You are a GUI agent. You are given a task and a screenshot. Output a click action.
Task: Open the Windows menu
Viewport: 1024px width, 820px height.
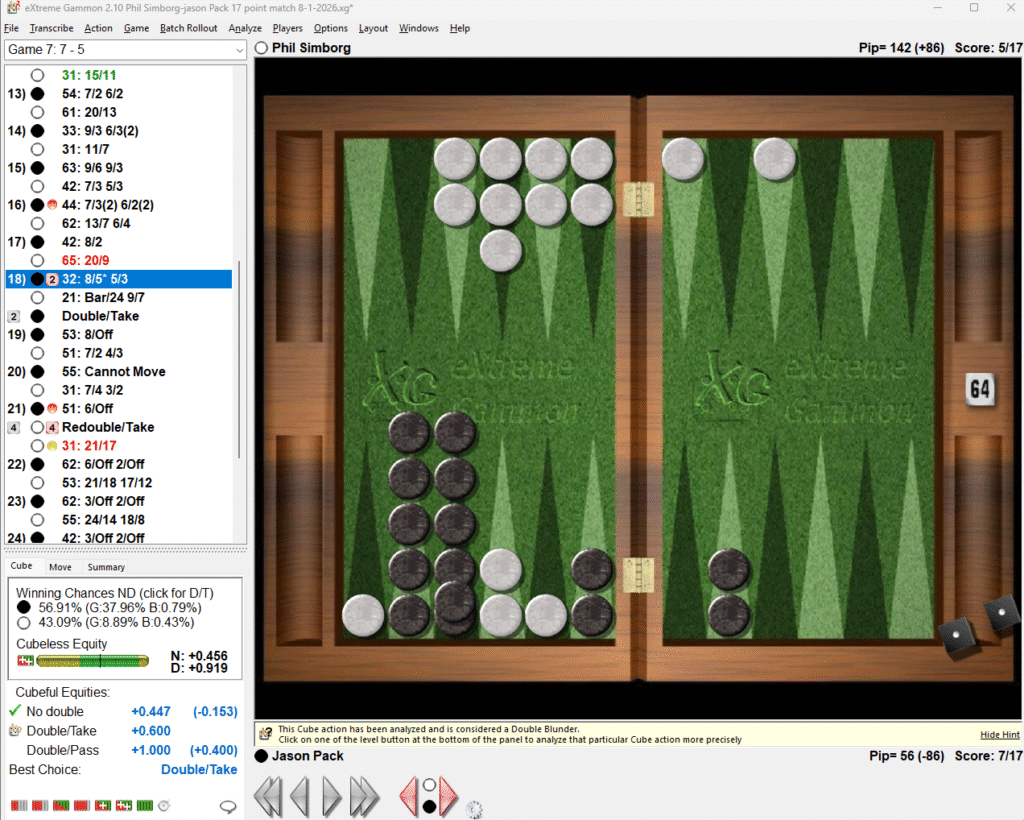click(419, 28)
